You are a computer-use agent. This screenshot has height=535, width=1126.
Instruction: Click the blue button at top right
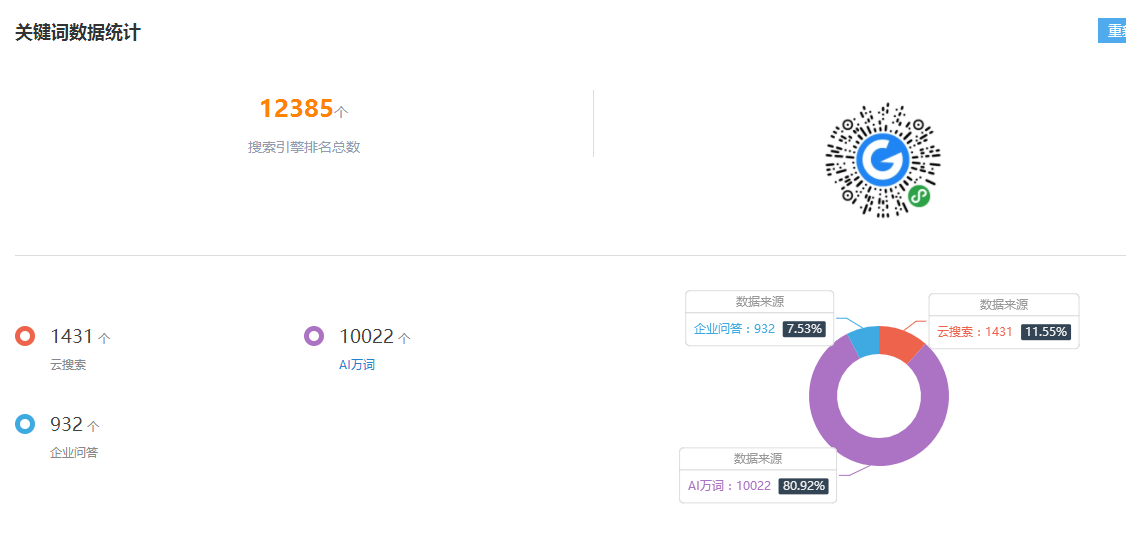pos(1112,31)
